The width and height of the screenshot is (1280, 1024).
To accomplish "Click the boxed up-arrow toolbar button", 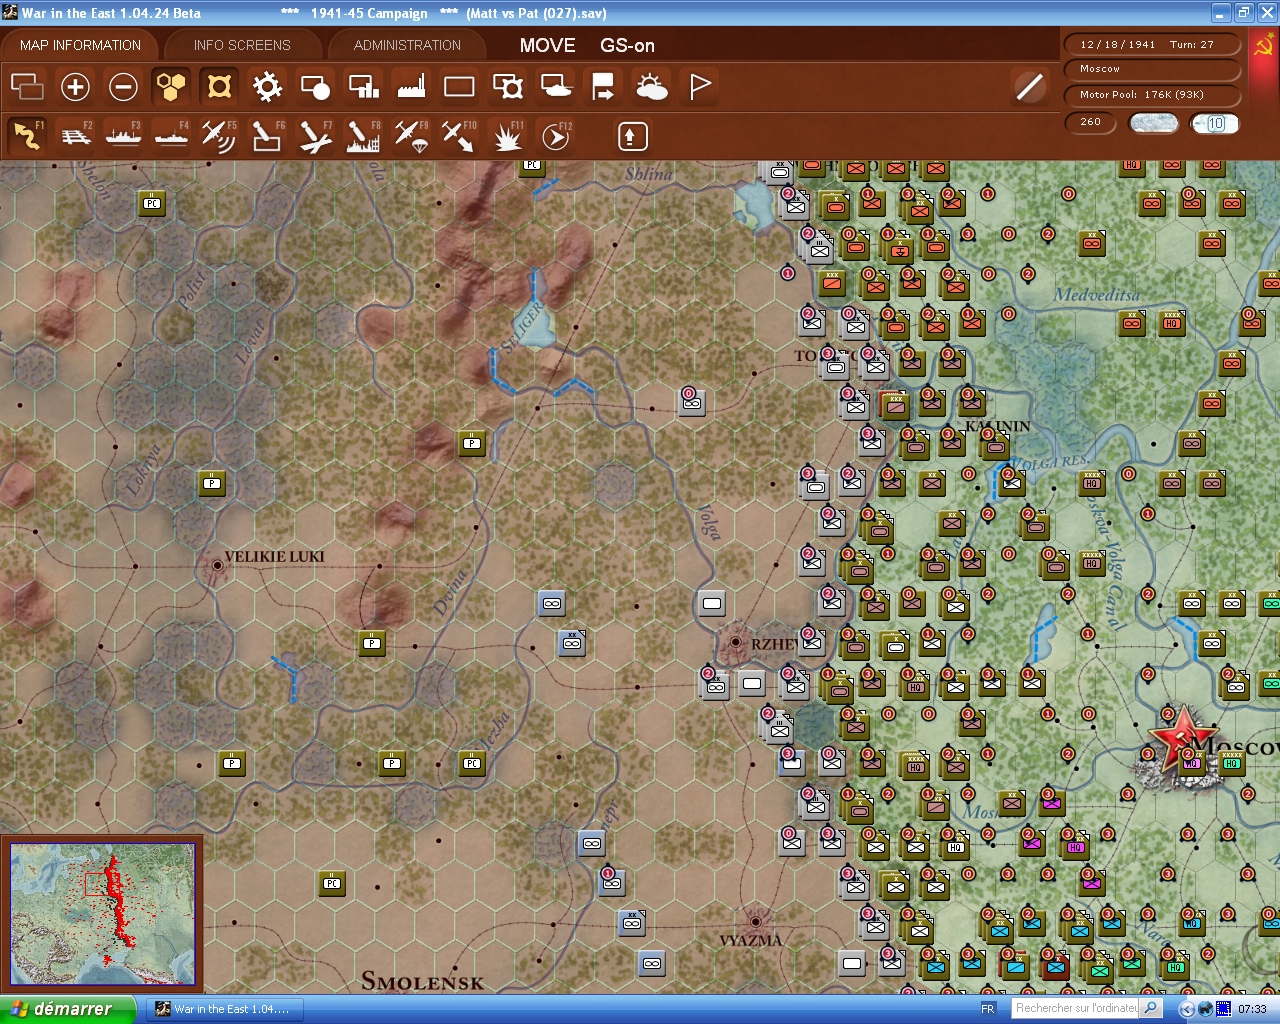I will 632,136.
